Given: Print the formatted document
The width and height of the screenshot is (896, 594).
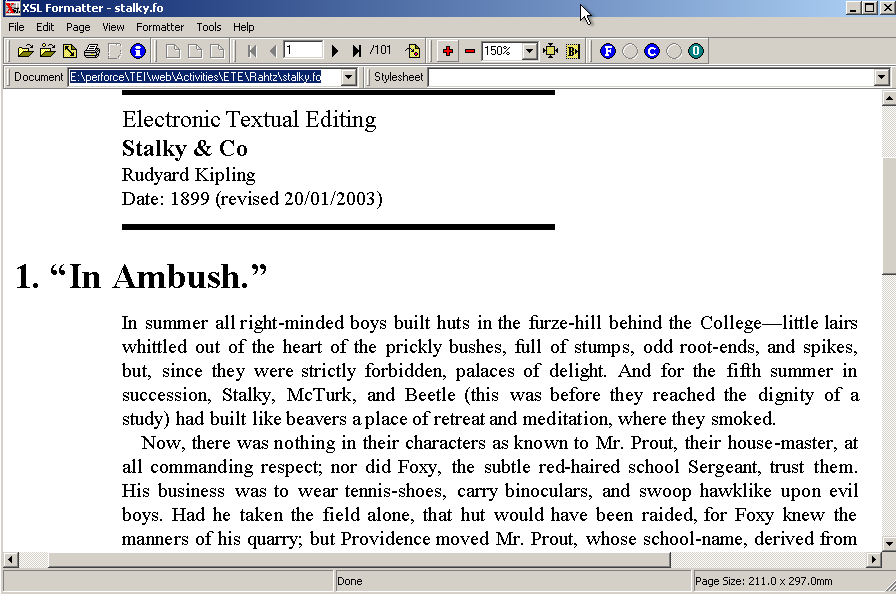Looking at the screenshot, I should 91,50.
